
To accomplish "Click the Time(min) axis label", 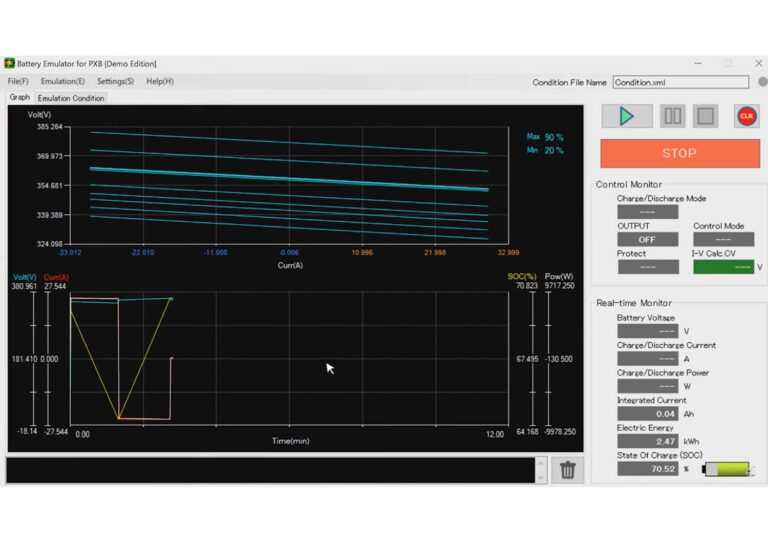I will pos(290,441).
